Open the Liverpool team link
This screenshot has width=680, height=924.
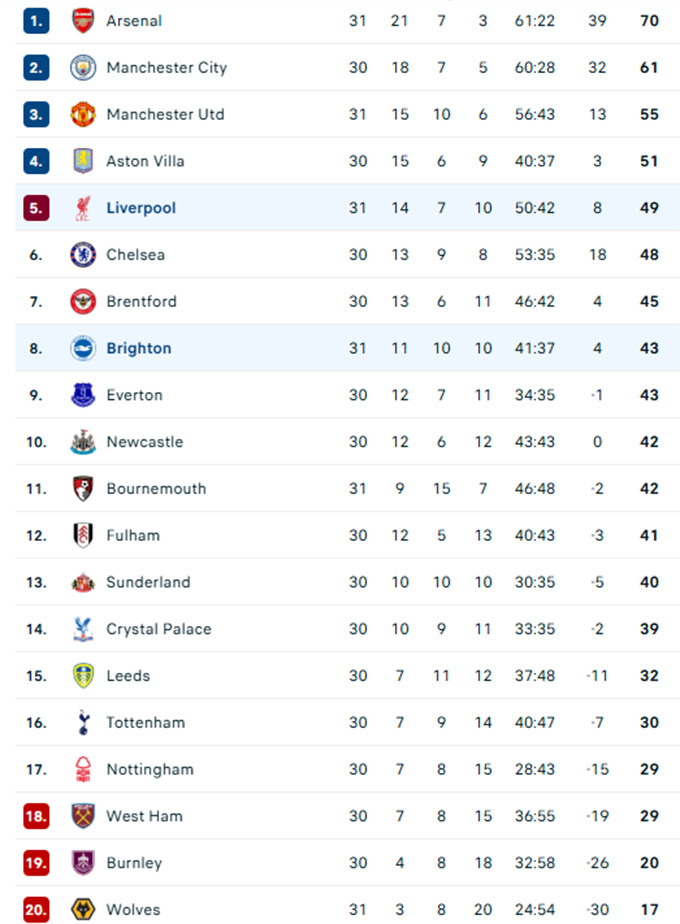(x=141, y=208)
